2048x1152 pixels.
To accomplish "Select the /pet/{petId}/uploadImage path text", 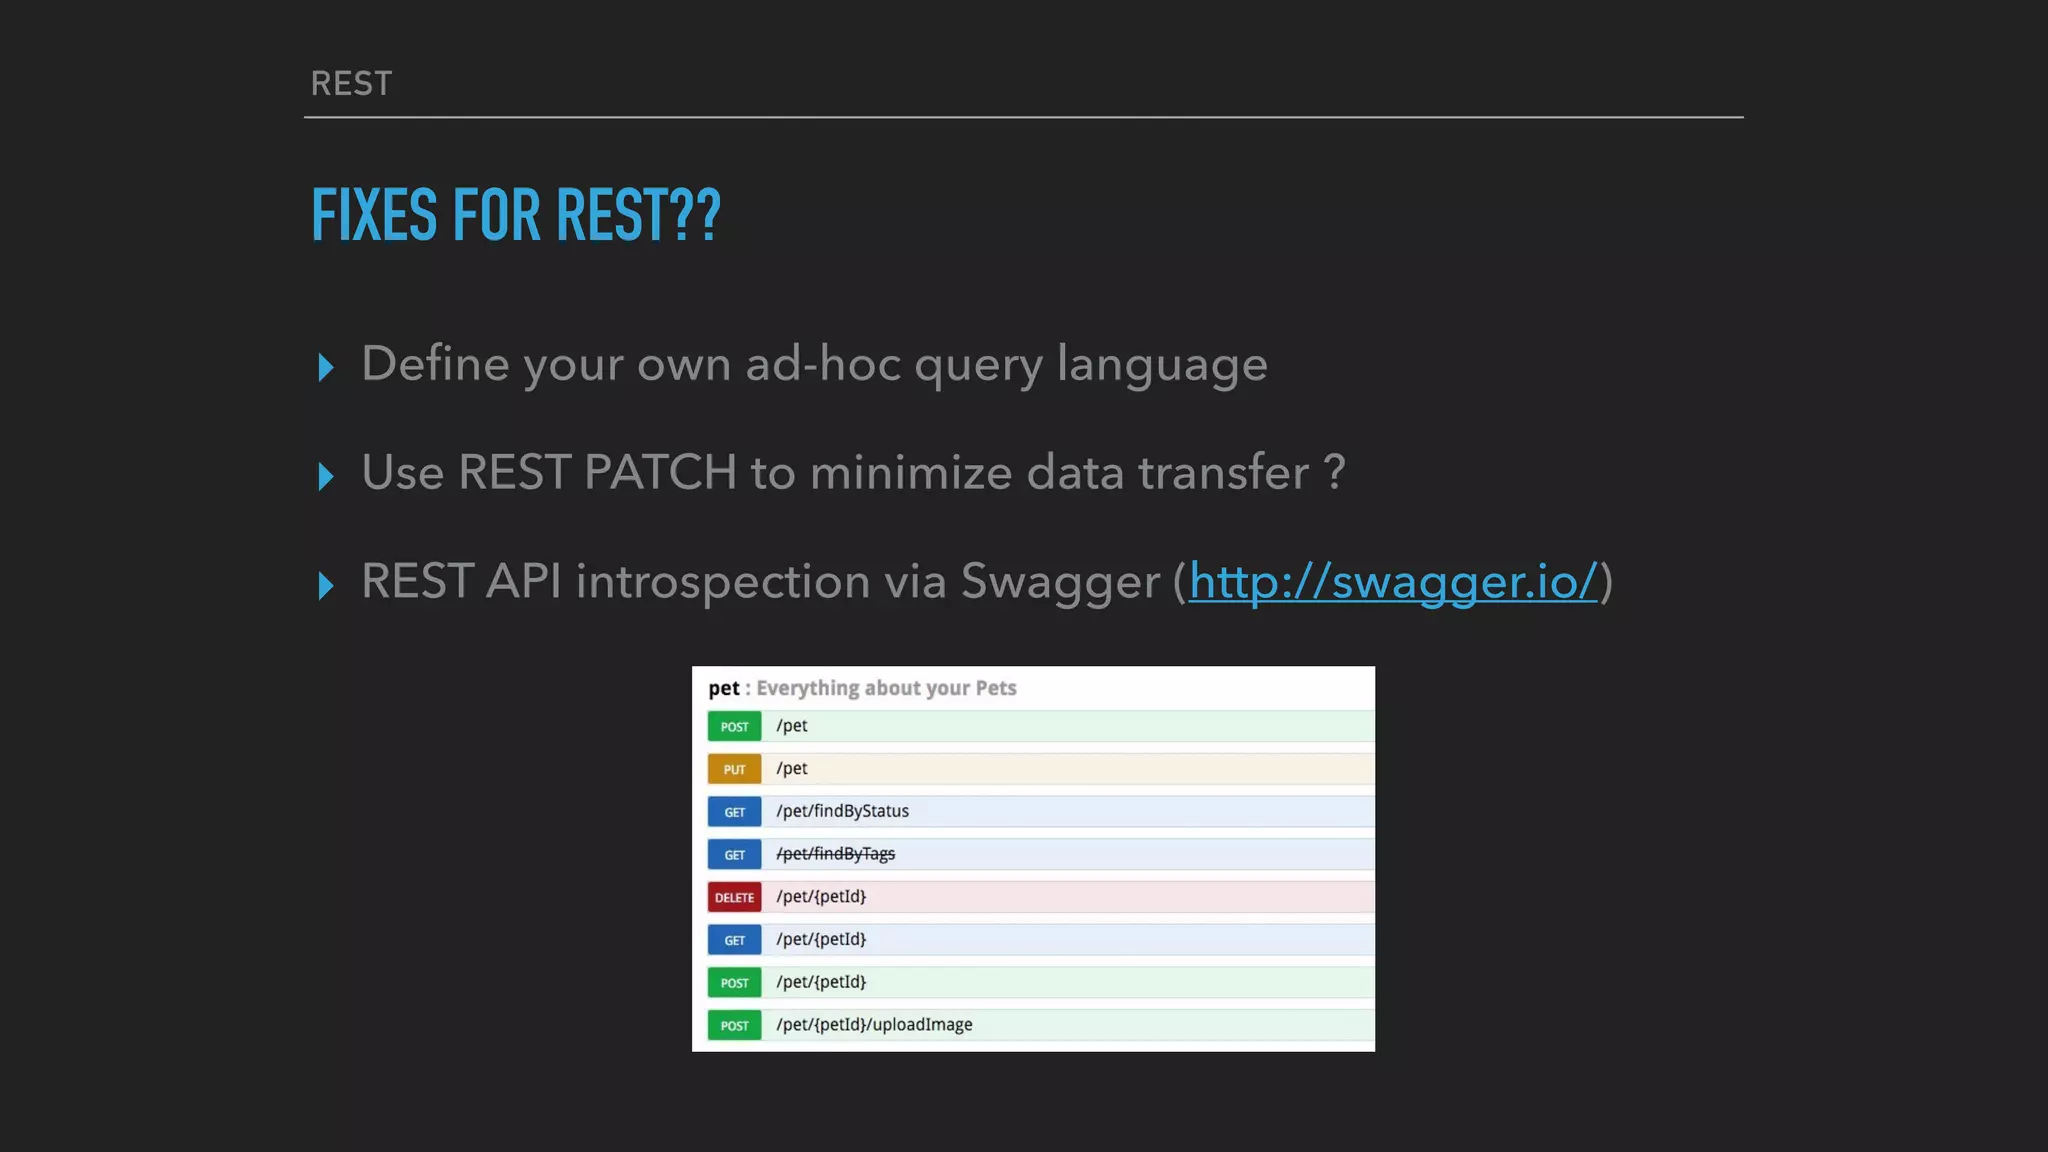I will tap(874, 1025).
